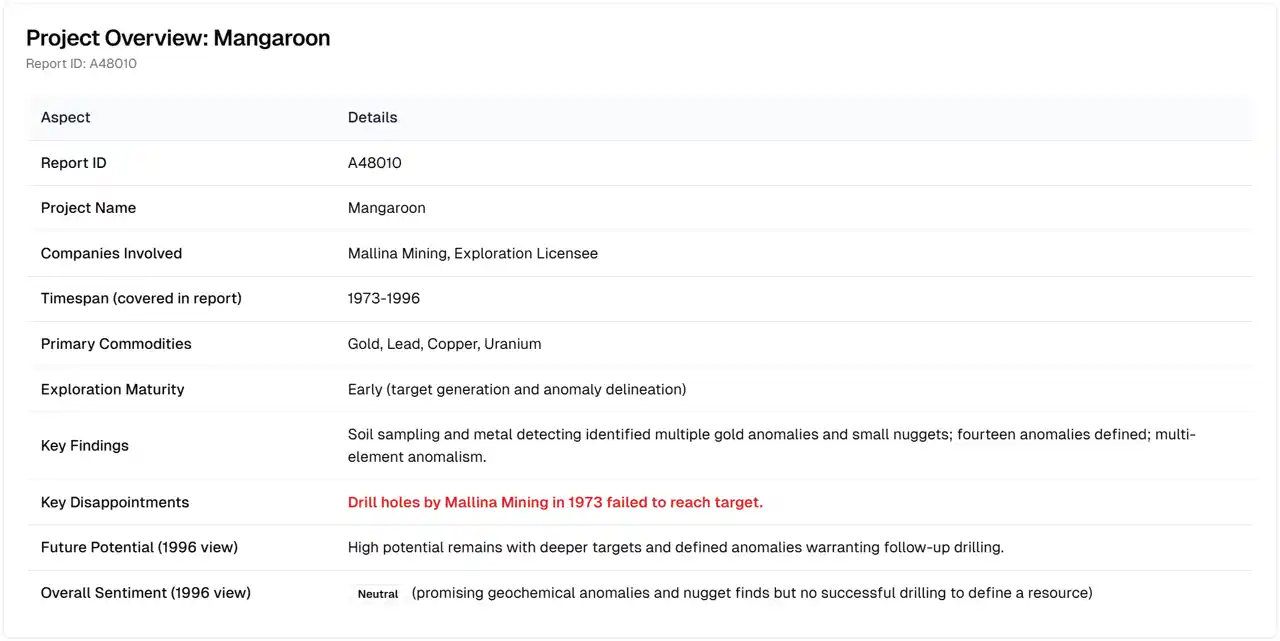Select the 'Key Disappointments' row label

[x=115, y=503]
